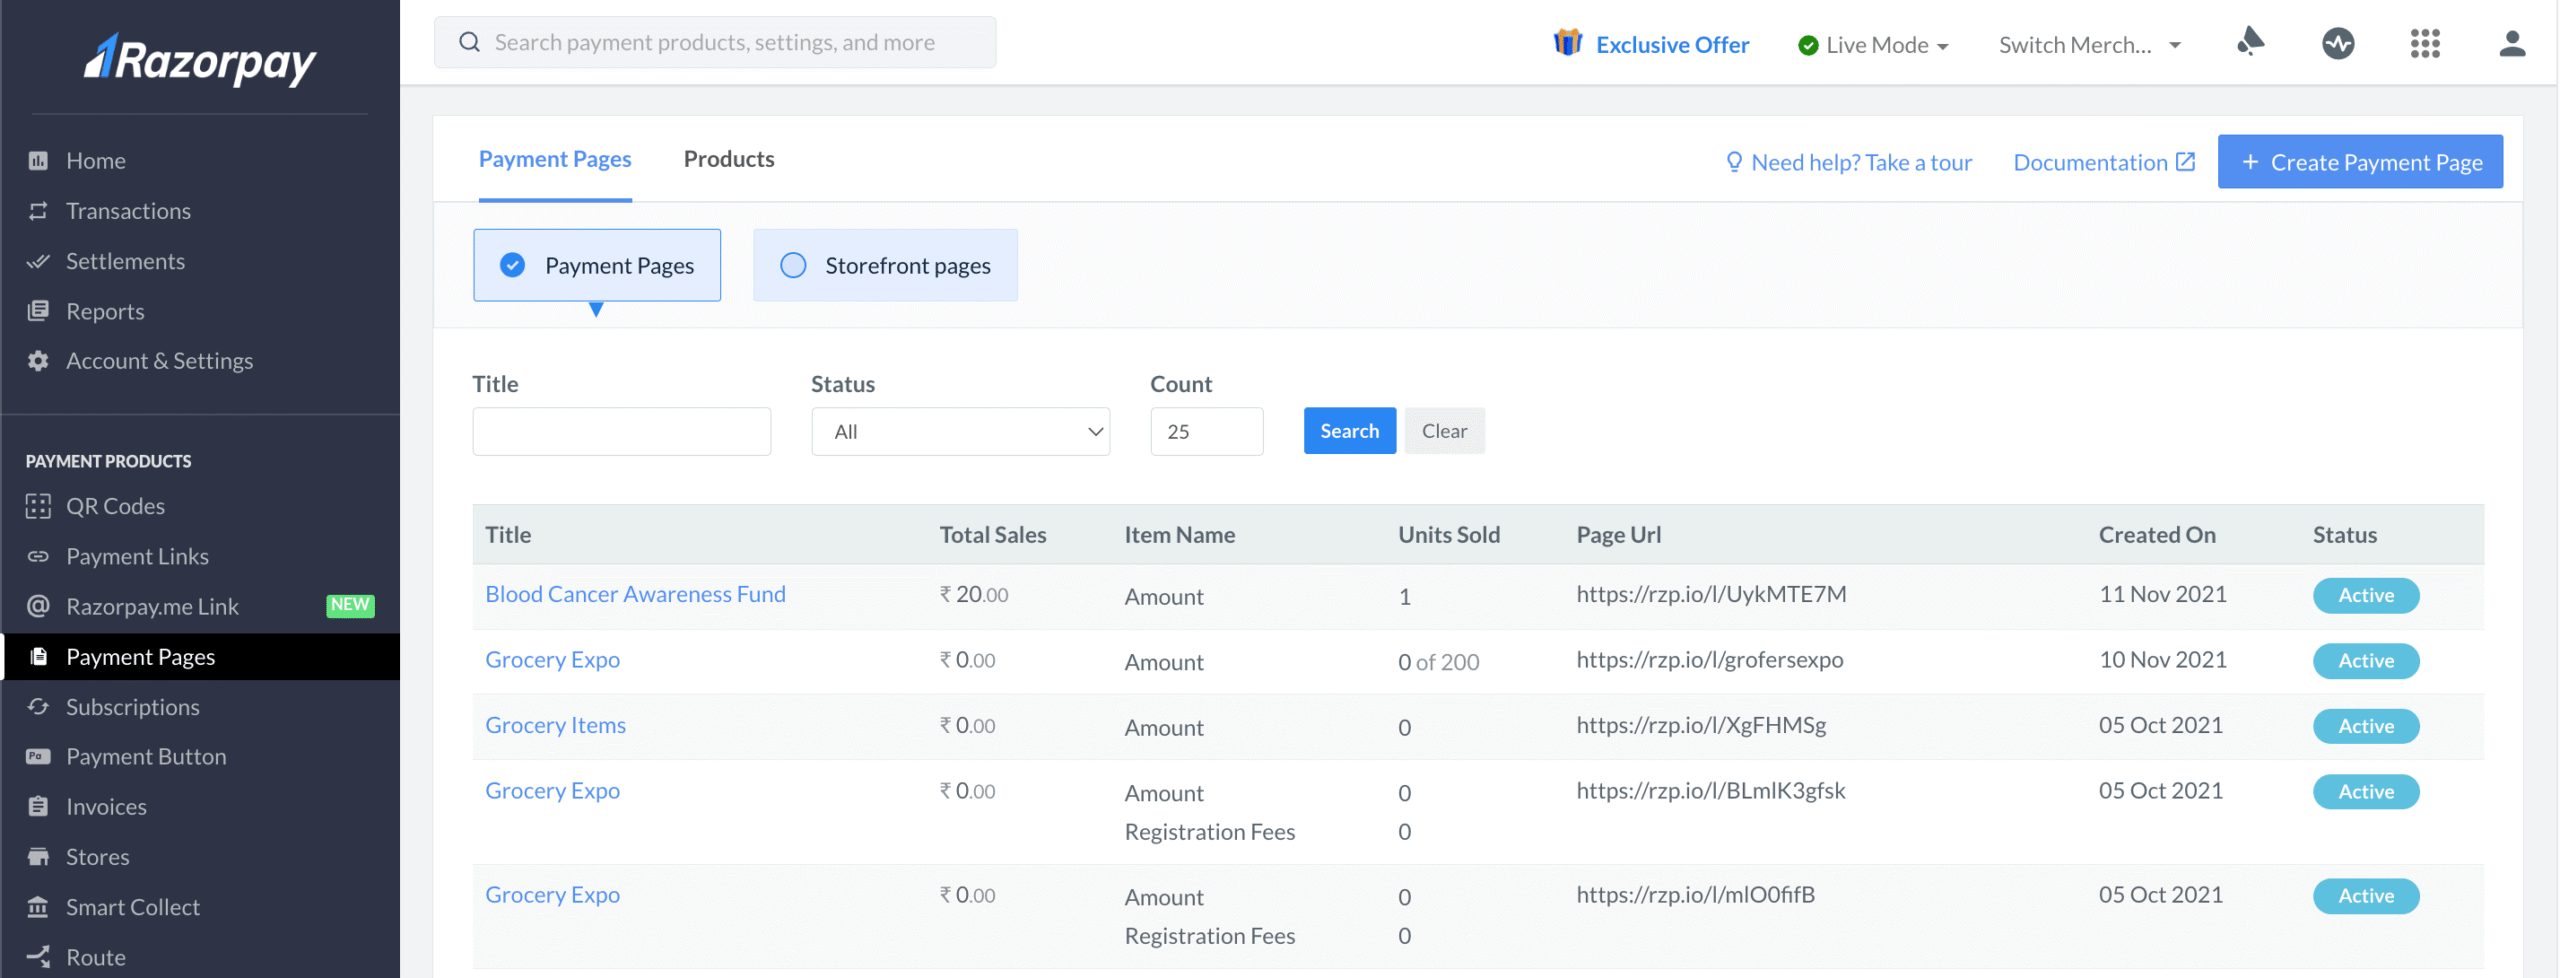Click the Settlements double-check icon
This screenshot has width=2560, height=978.
[x=38, y=261]
